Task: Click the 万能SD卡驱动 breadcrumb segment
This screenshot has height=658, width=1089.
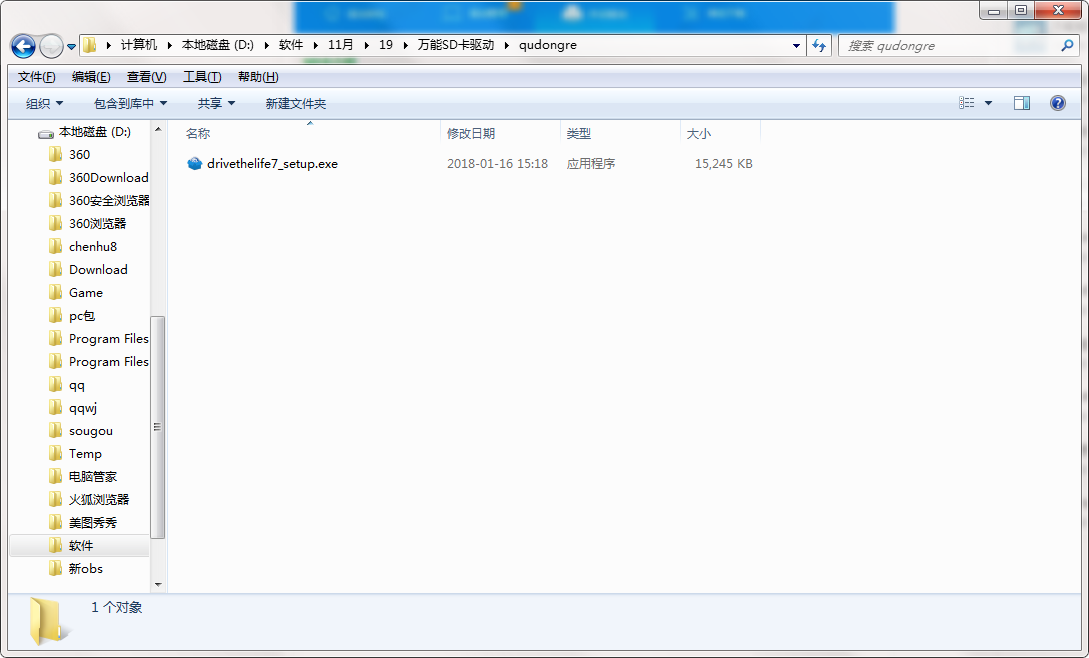Action: click(456, 44)
